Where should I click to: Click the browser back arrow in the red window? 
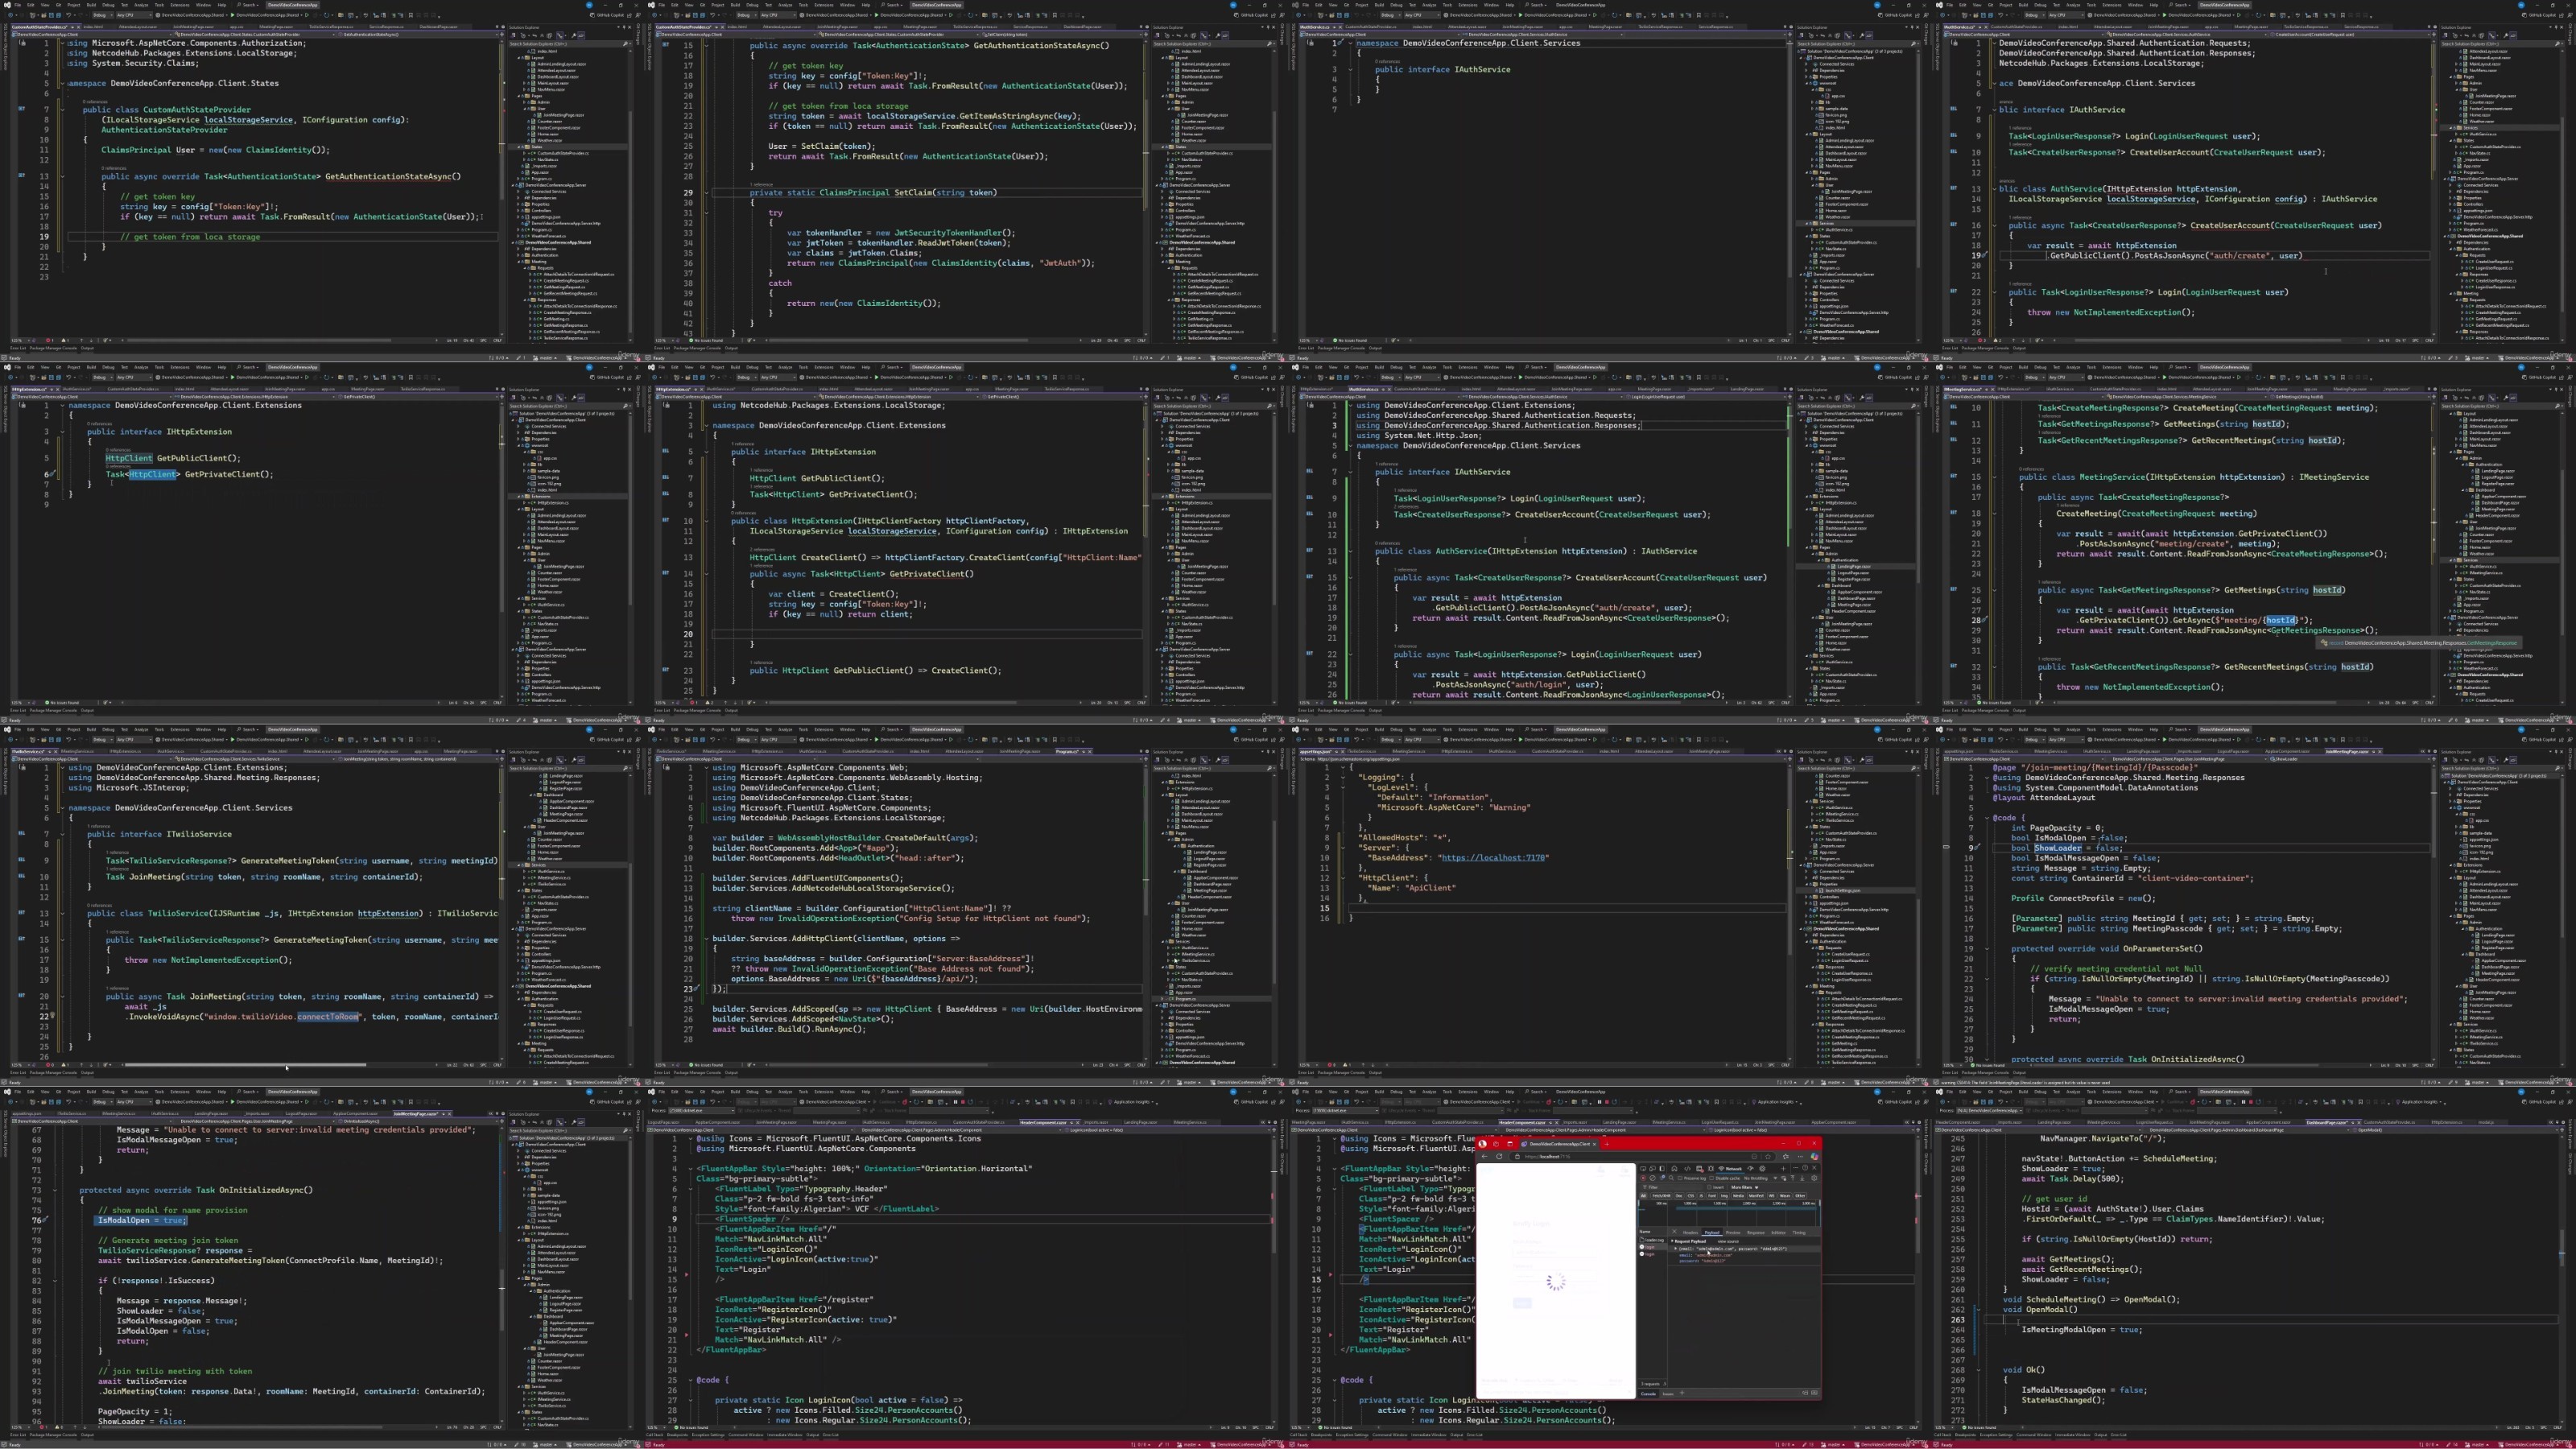[x=1485, y=1157]
